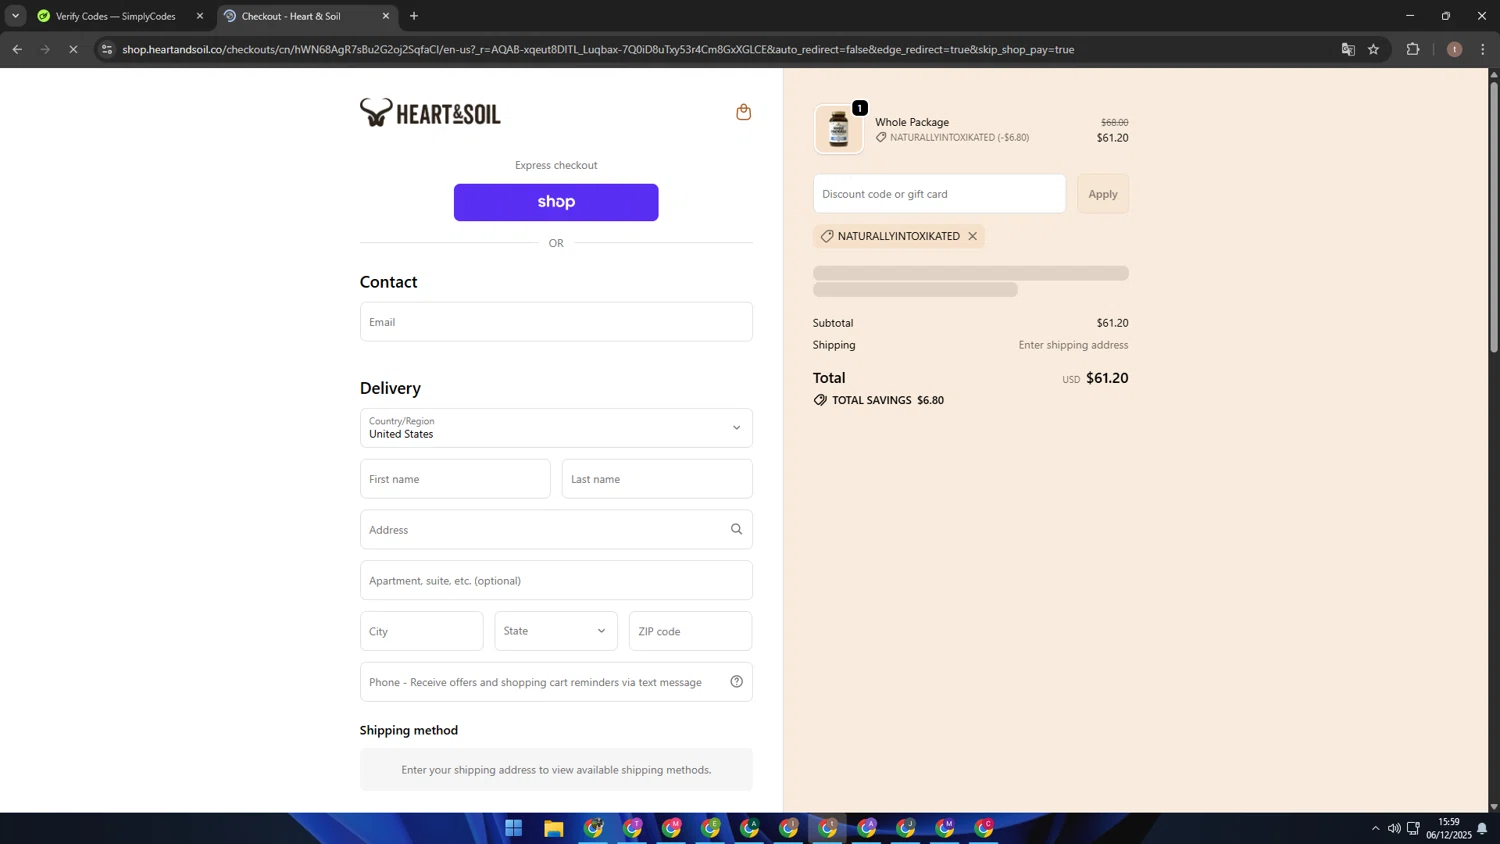This screenshot has width=1500, height=844.
Task: Click the Heart & Soil logo
Action: 430,112
